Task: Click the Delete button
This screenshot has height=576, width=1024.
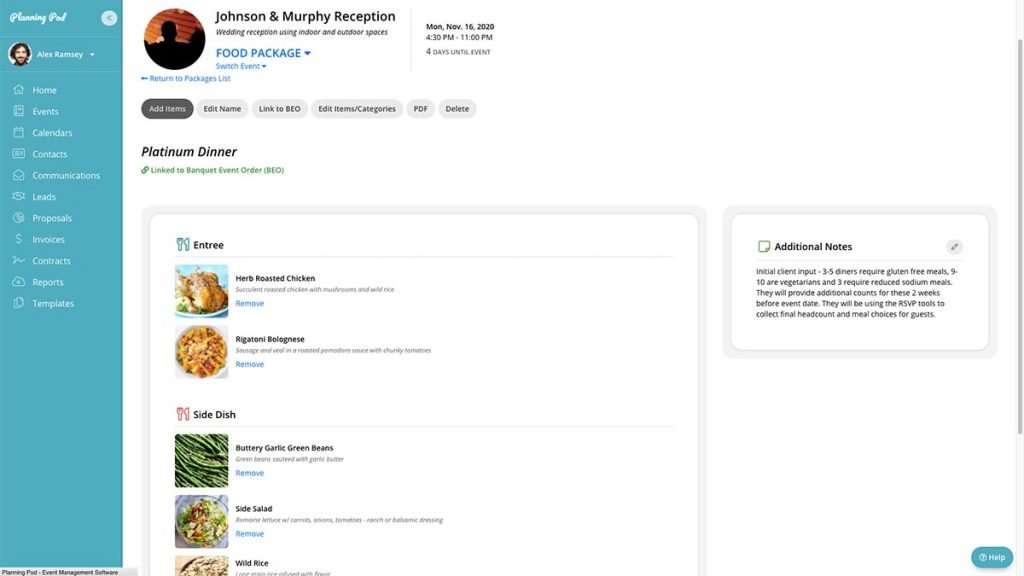Action: pyautogui.click(x=457, y=108)
